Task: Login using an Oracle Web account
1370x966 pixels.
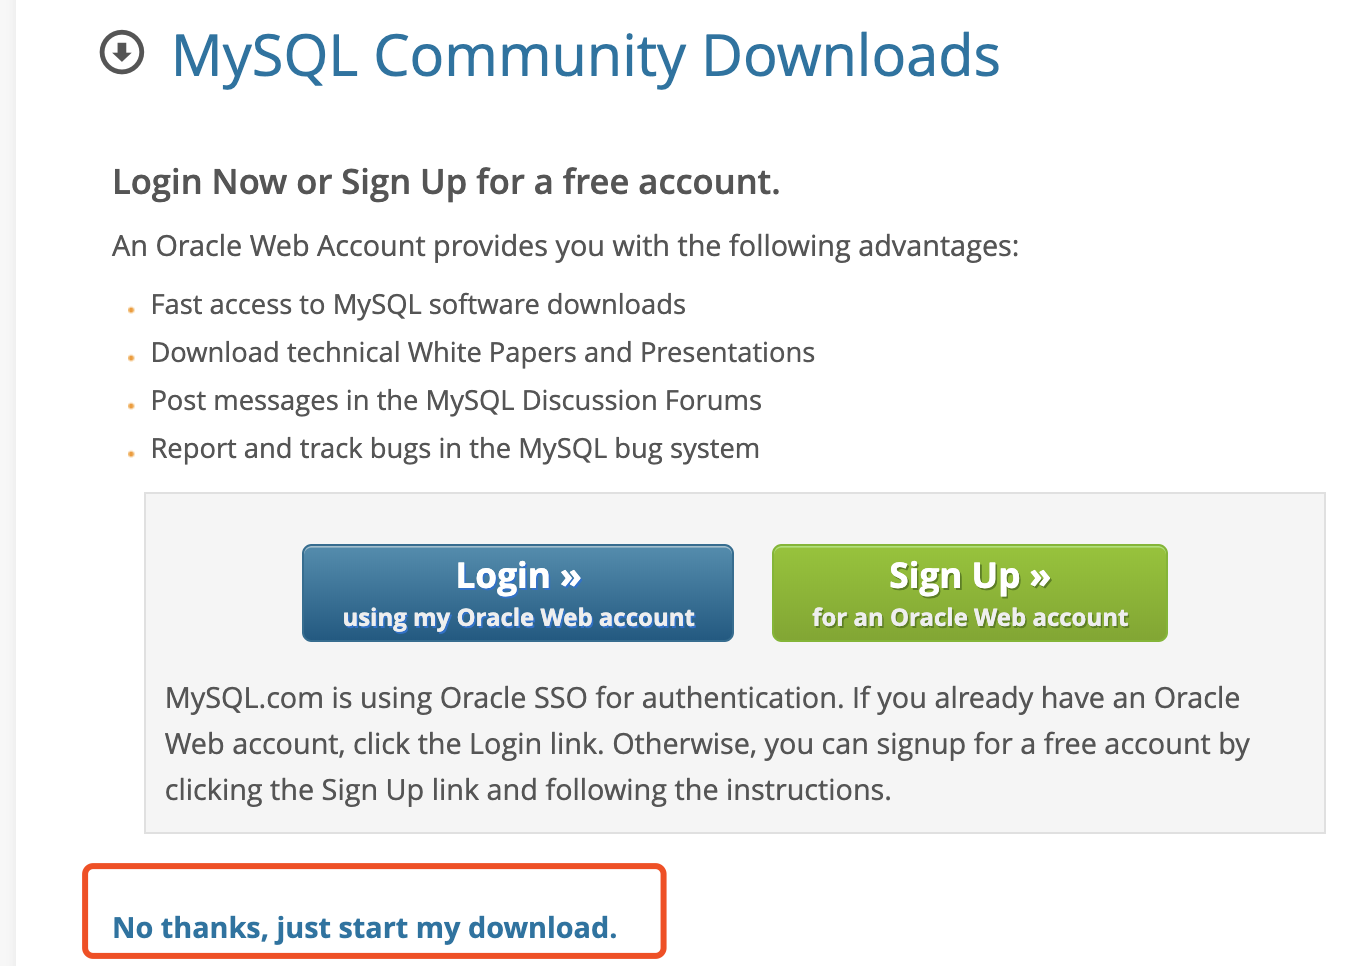Action: coord(517,592)
